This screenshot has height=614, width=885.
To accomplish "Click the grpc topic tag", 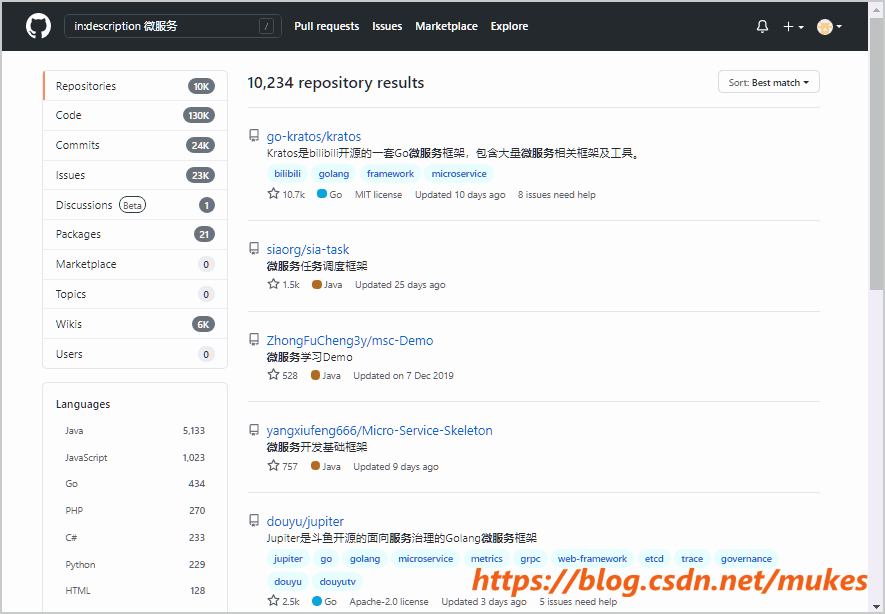I will tap(530, 559).
